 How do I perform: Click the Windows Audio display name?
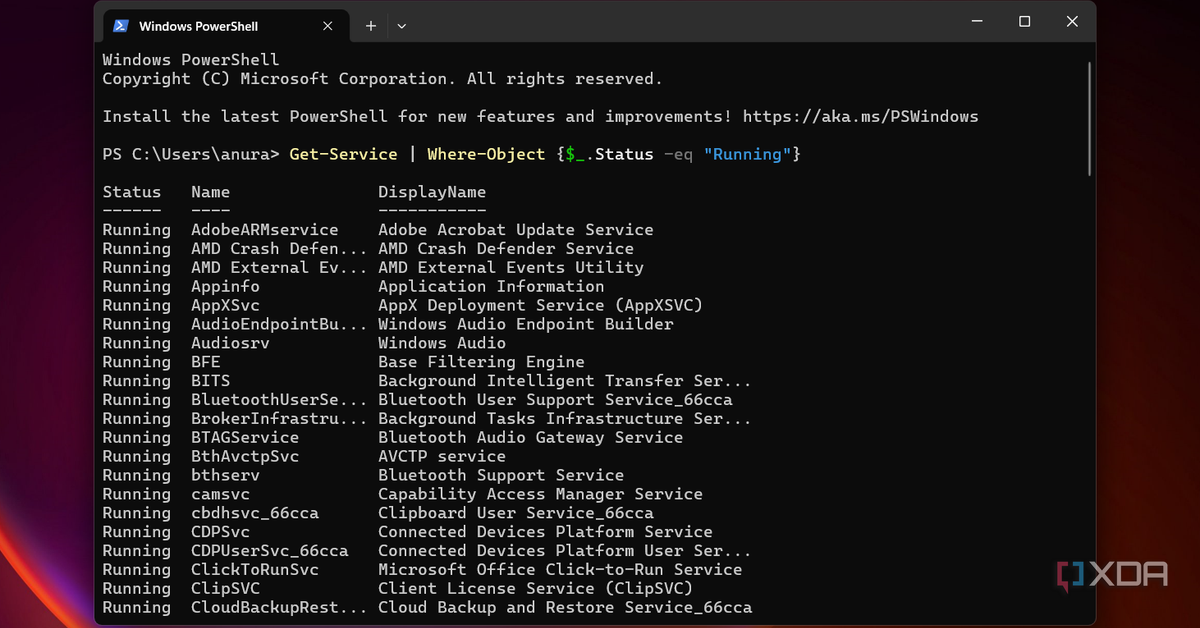(x=441, y=342)
